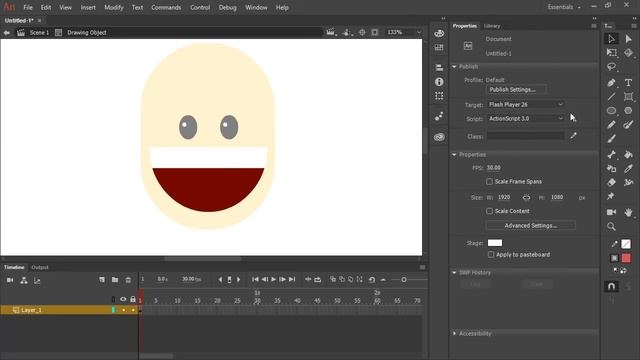The height and width of the screenshot is (360, 640).
Task: Expand the Accessibility section
Action: tap(454, 333)
